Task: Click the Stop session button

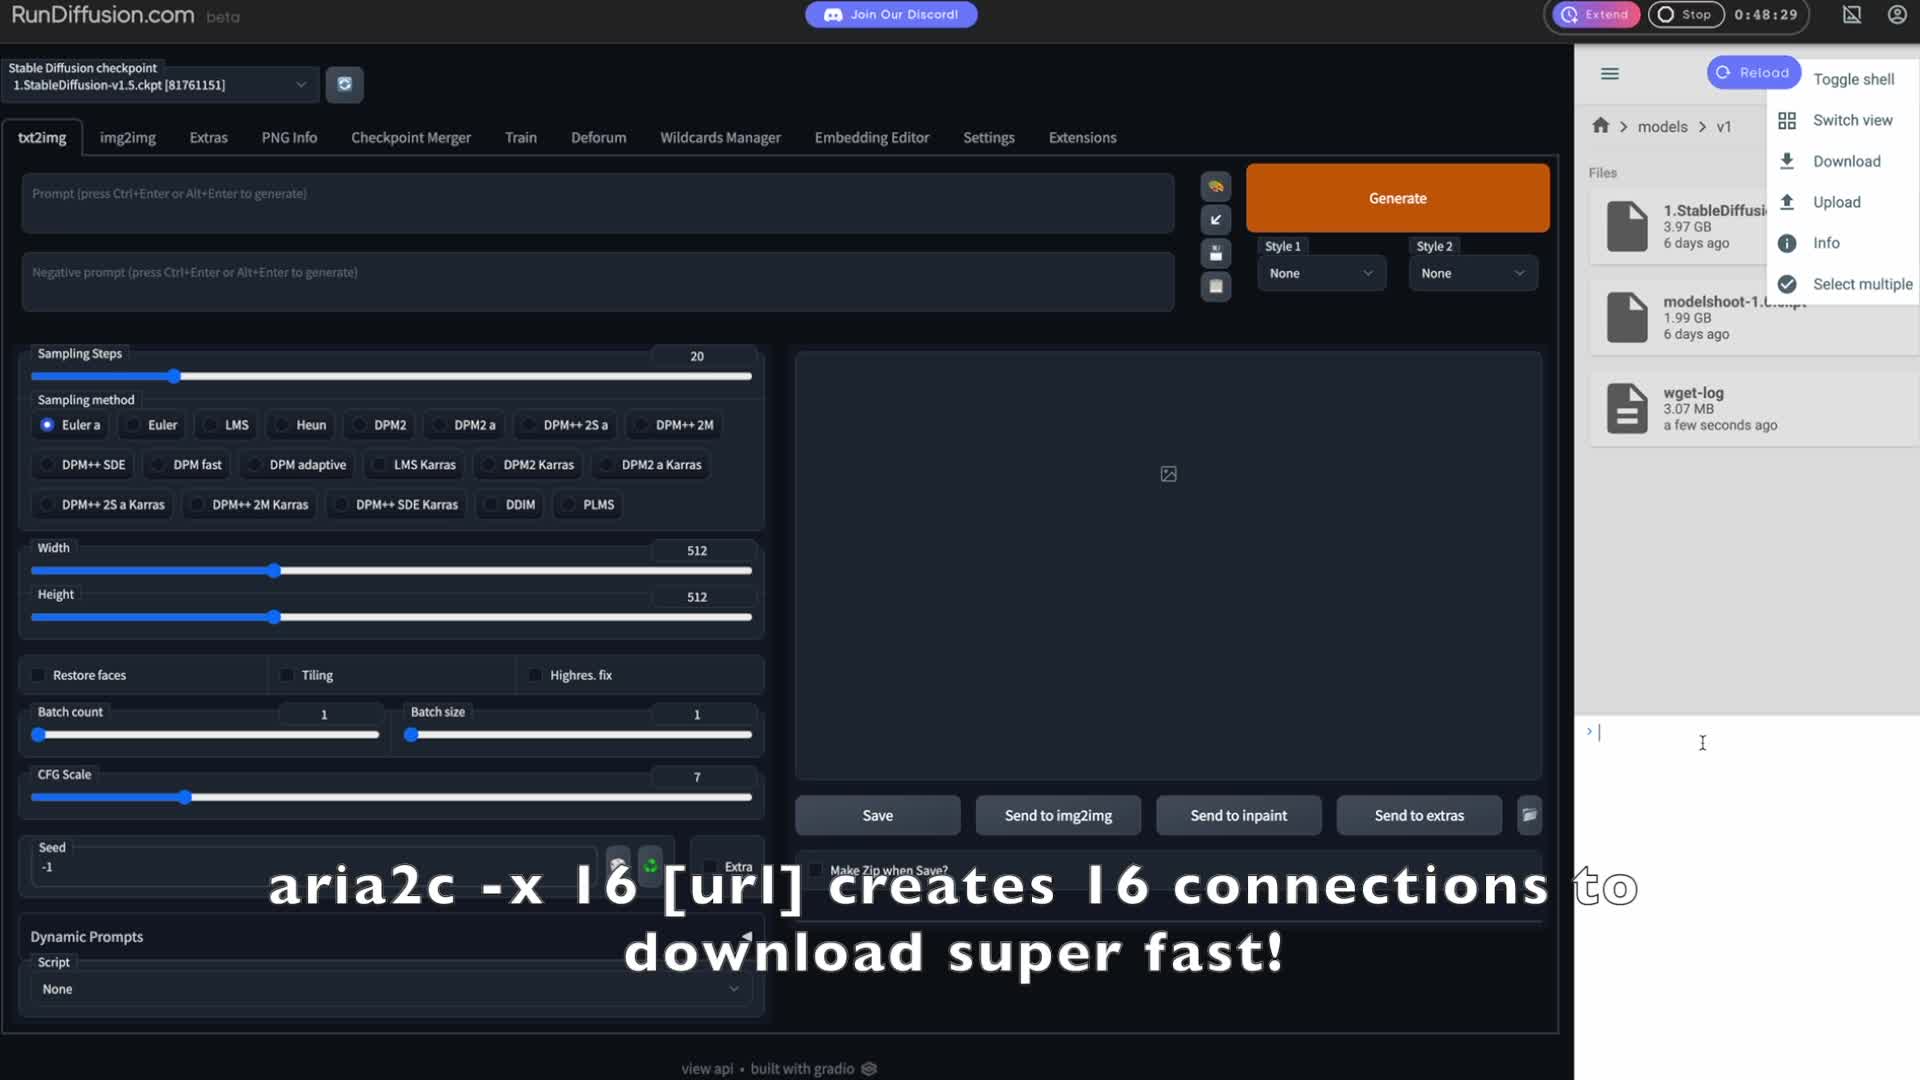Action: [1685, 14]
